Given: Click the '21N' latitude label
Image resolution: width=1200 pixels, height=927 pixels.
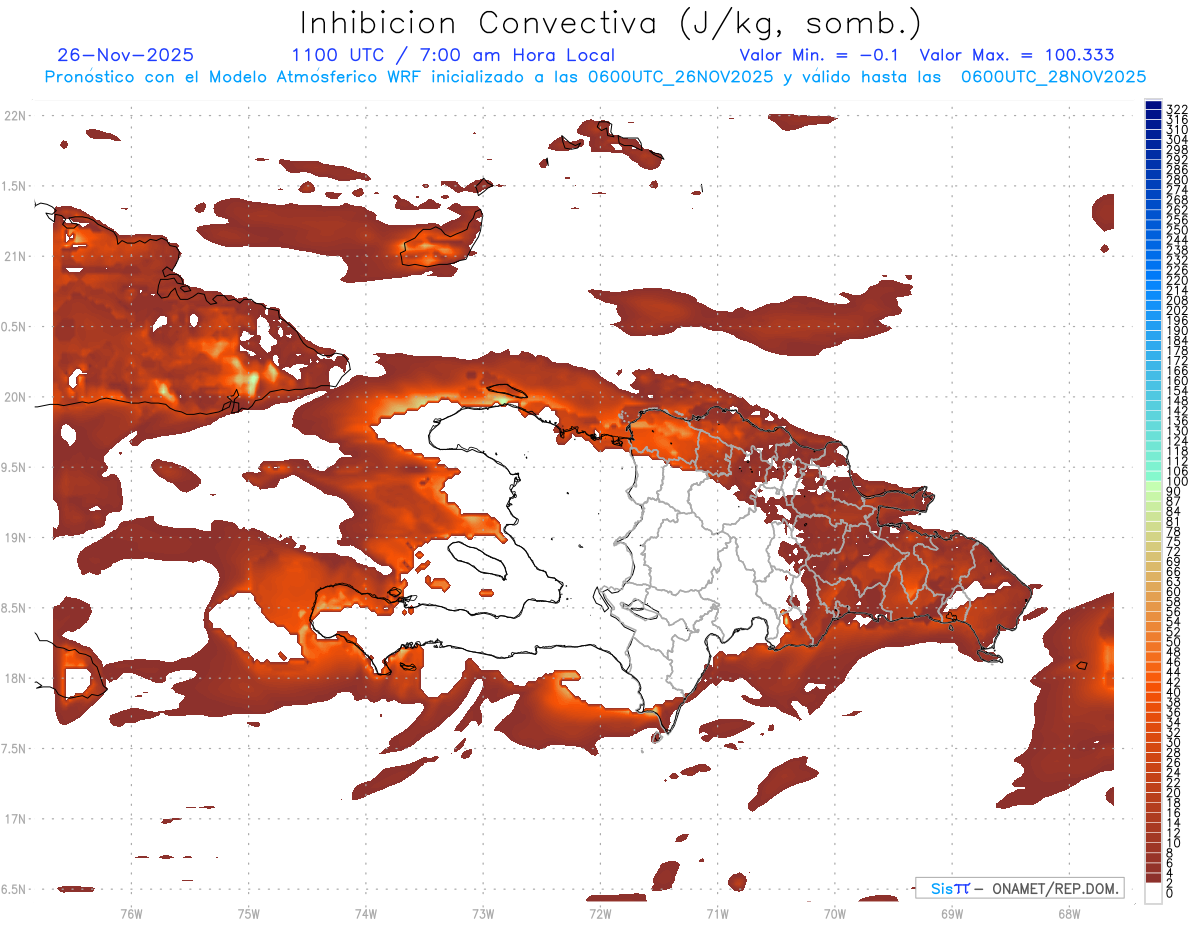Looking at the screenshot, I should pyautogui.click(x=15, y=256).
